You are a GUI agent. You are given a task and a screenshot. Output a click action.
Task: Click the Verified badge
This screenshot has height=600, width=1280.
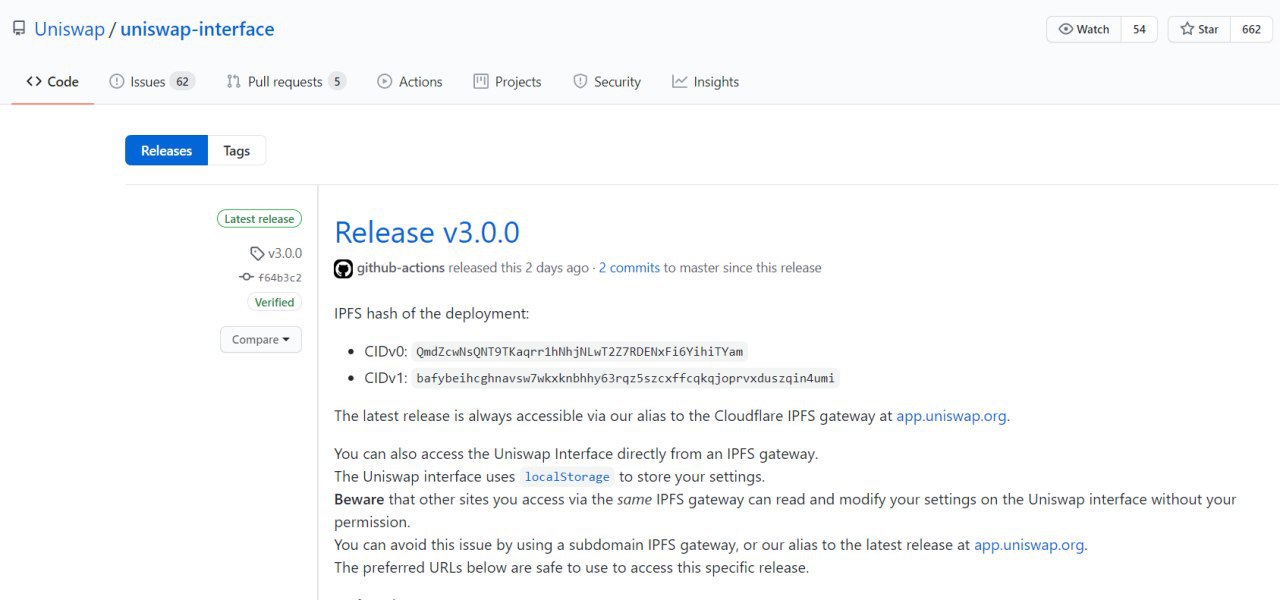tap(274, 302)
